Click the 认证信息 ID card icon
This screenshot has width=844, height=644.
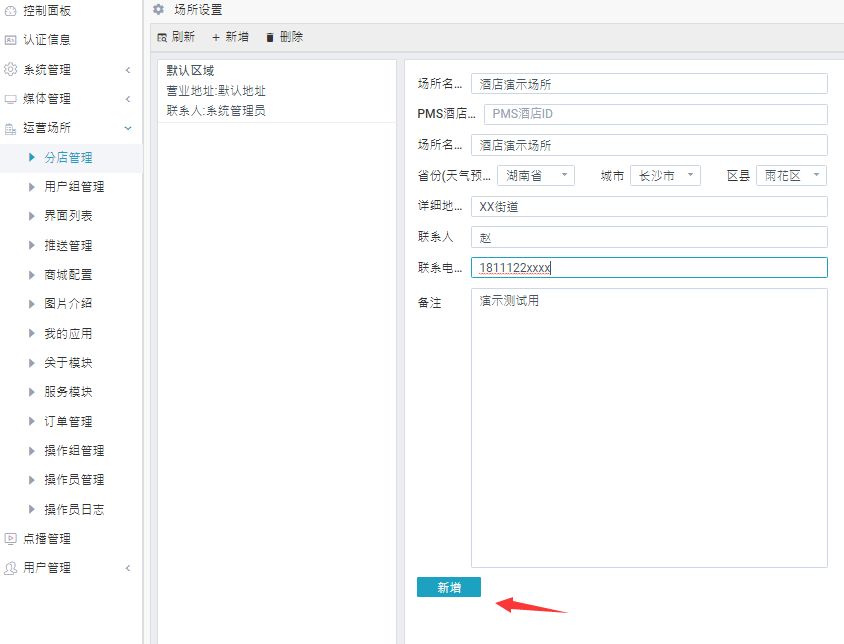point(10,40)
